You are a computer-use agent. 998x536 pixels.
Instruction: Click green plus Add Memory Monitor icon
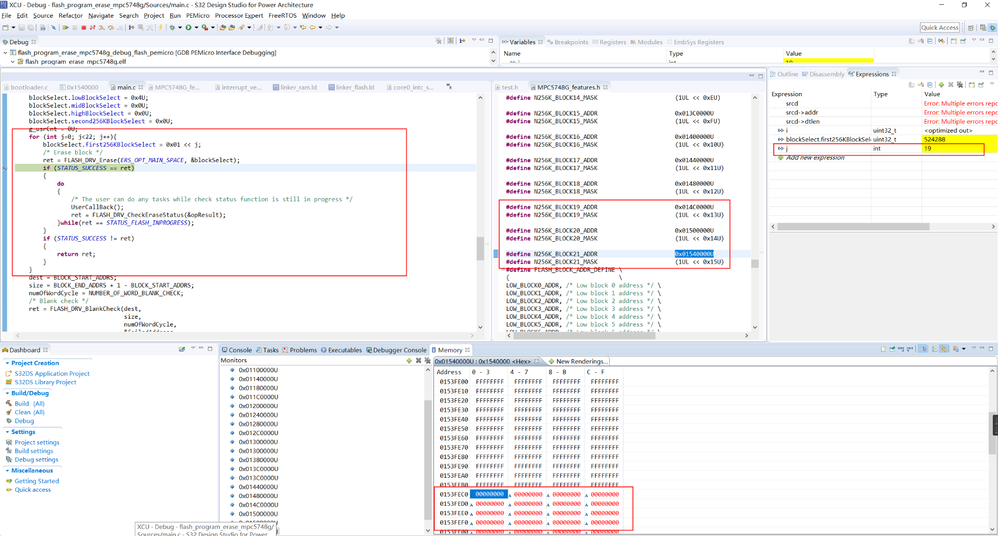pyautogui.click(x=409, y=360)
